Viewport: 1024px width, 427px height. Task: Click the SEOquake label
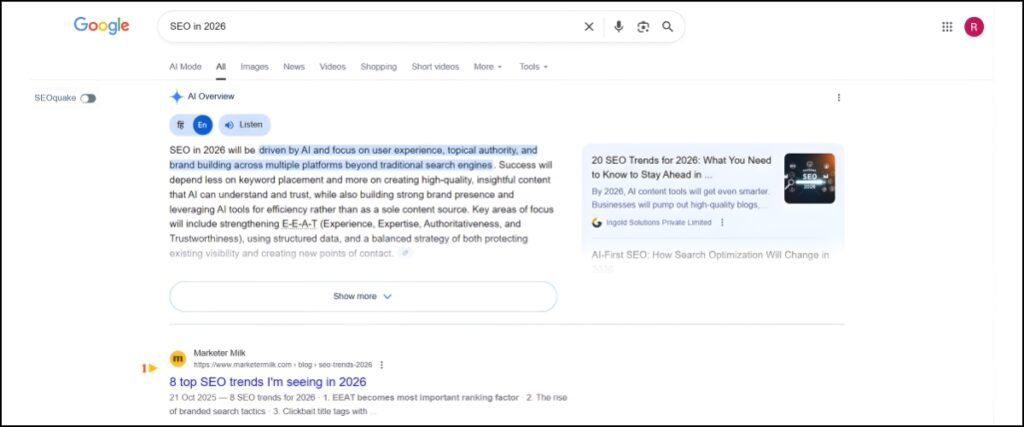(55, 98)
